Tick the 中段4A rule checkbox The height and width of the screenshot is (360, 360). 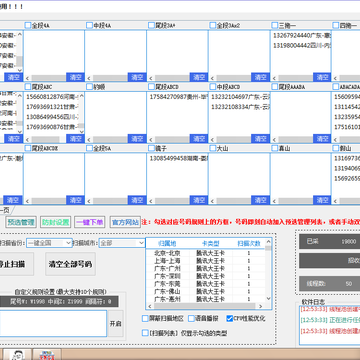click(x=89, y=25)
